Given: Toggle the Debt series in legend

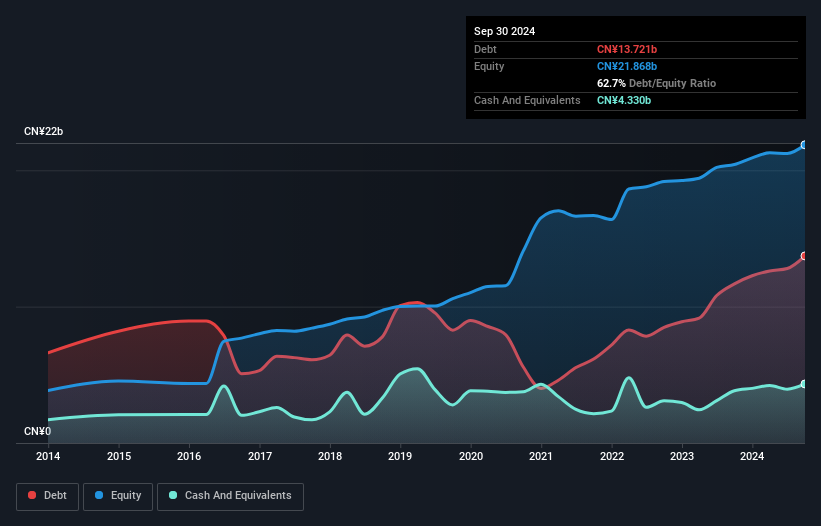Looking at the screenshot, I should 48,496.
